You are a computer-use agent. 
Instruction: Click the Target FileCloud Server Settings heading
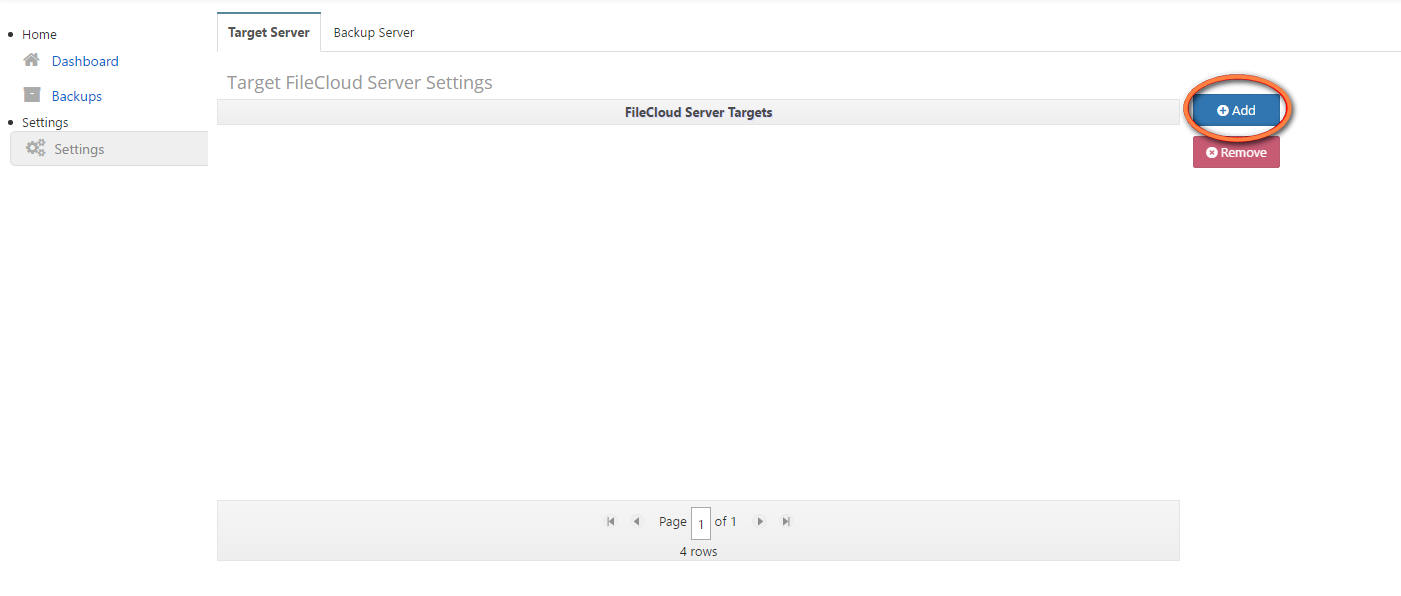360,82
